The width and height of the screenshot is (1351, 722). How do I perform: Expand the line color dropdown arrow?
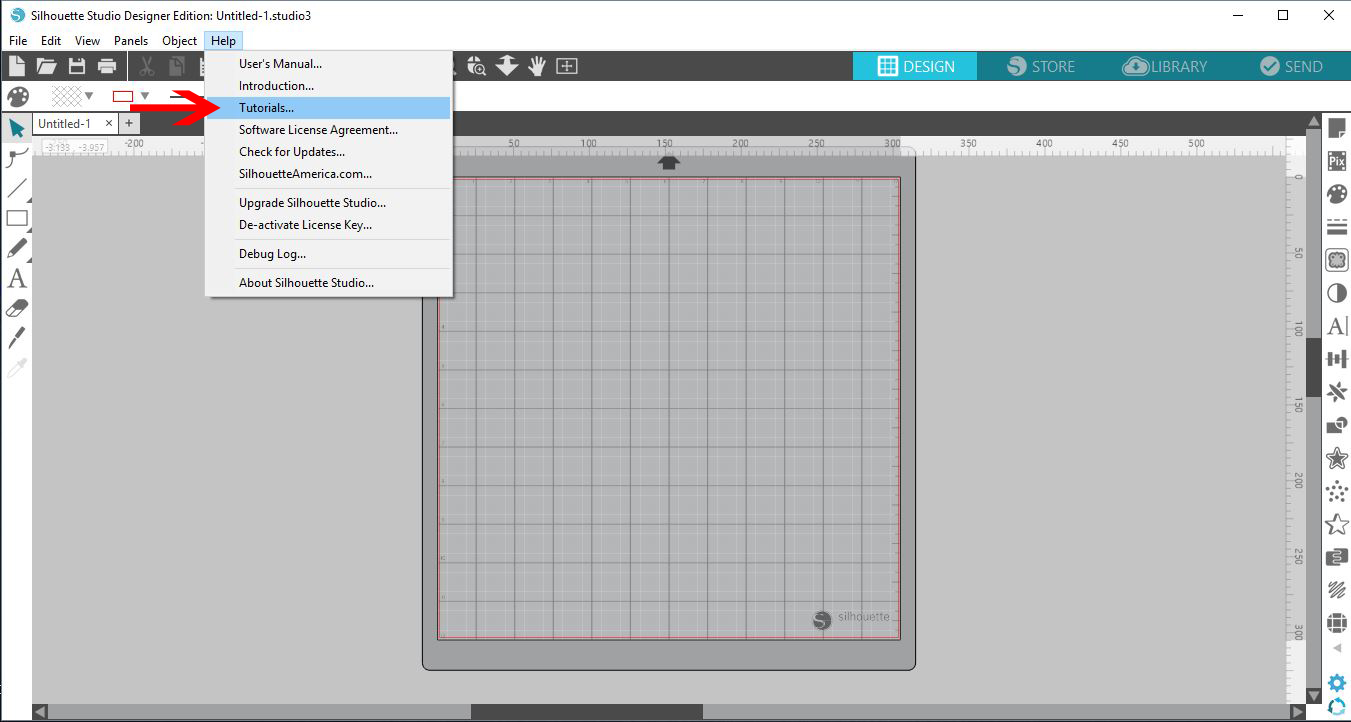145,96
